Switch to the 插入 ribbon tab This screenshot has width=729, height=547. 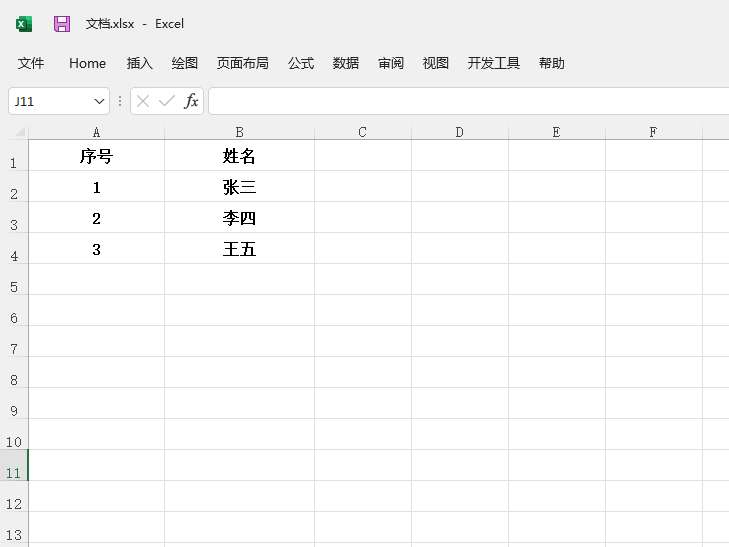coord(140,63)
